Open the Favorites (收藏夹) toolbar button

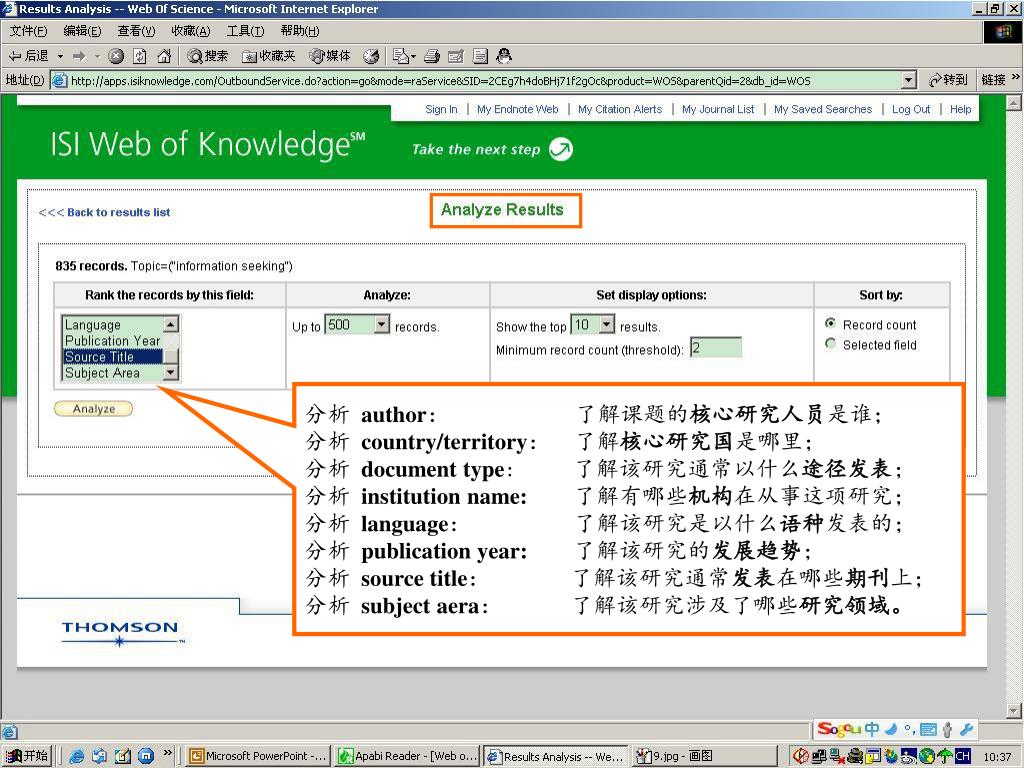[x=268, y=56]
